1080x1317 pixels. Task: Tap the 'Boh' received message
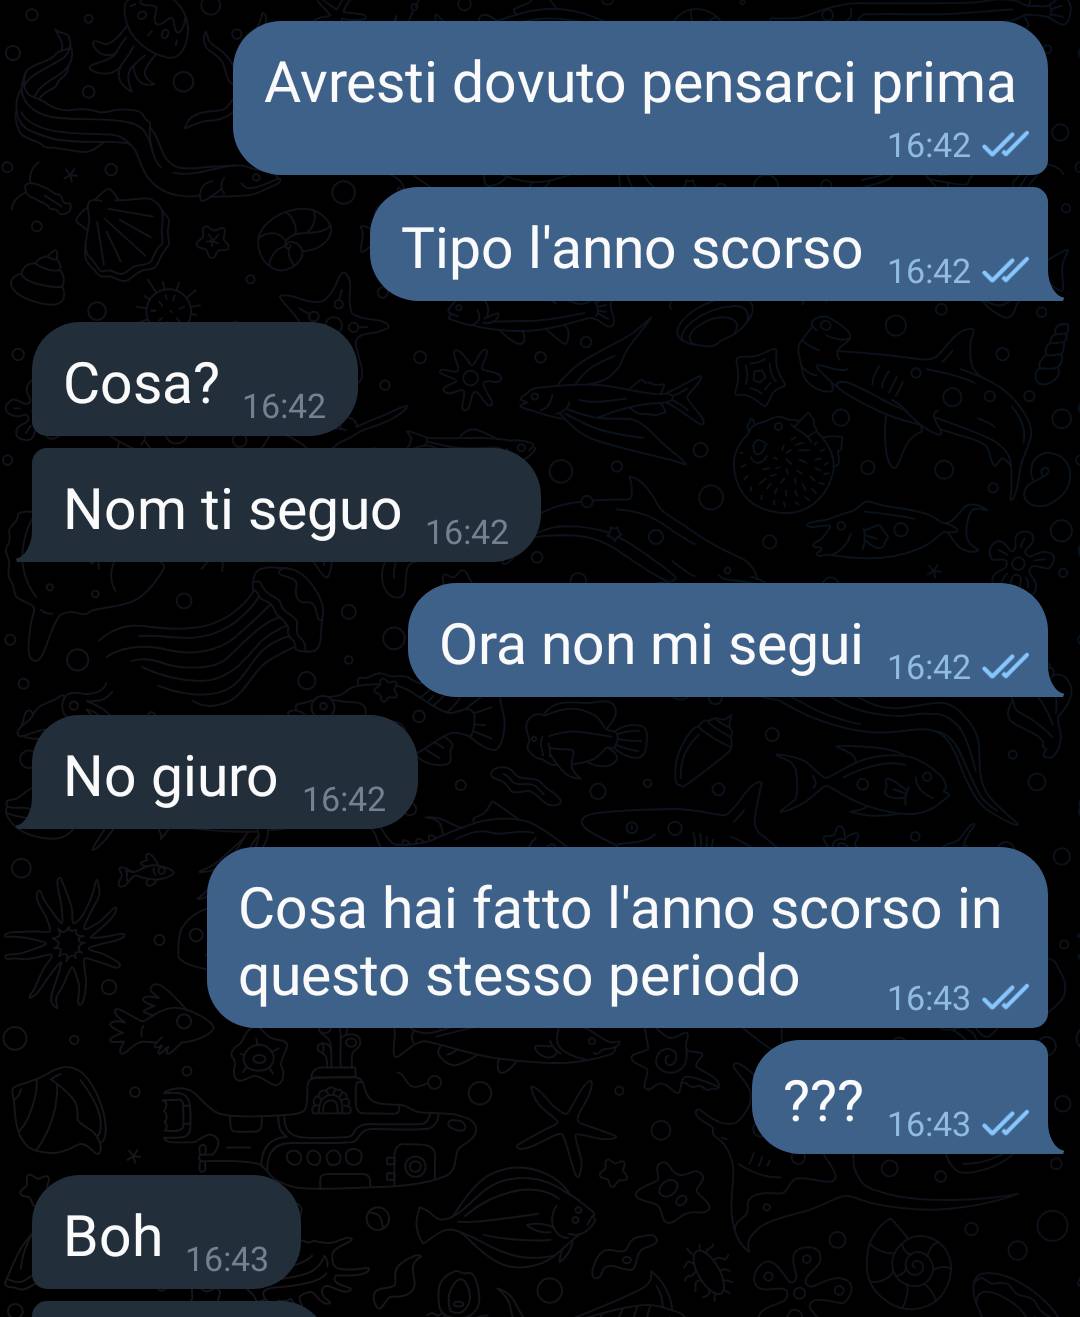tap(166, 1232)
